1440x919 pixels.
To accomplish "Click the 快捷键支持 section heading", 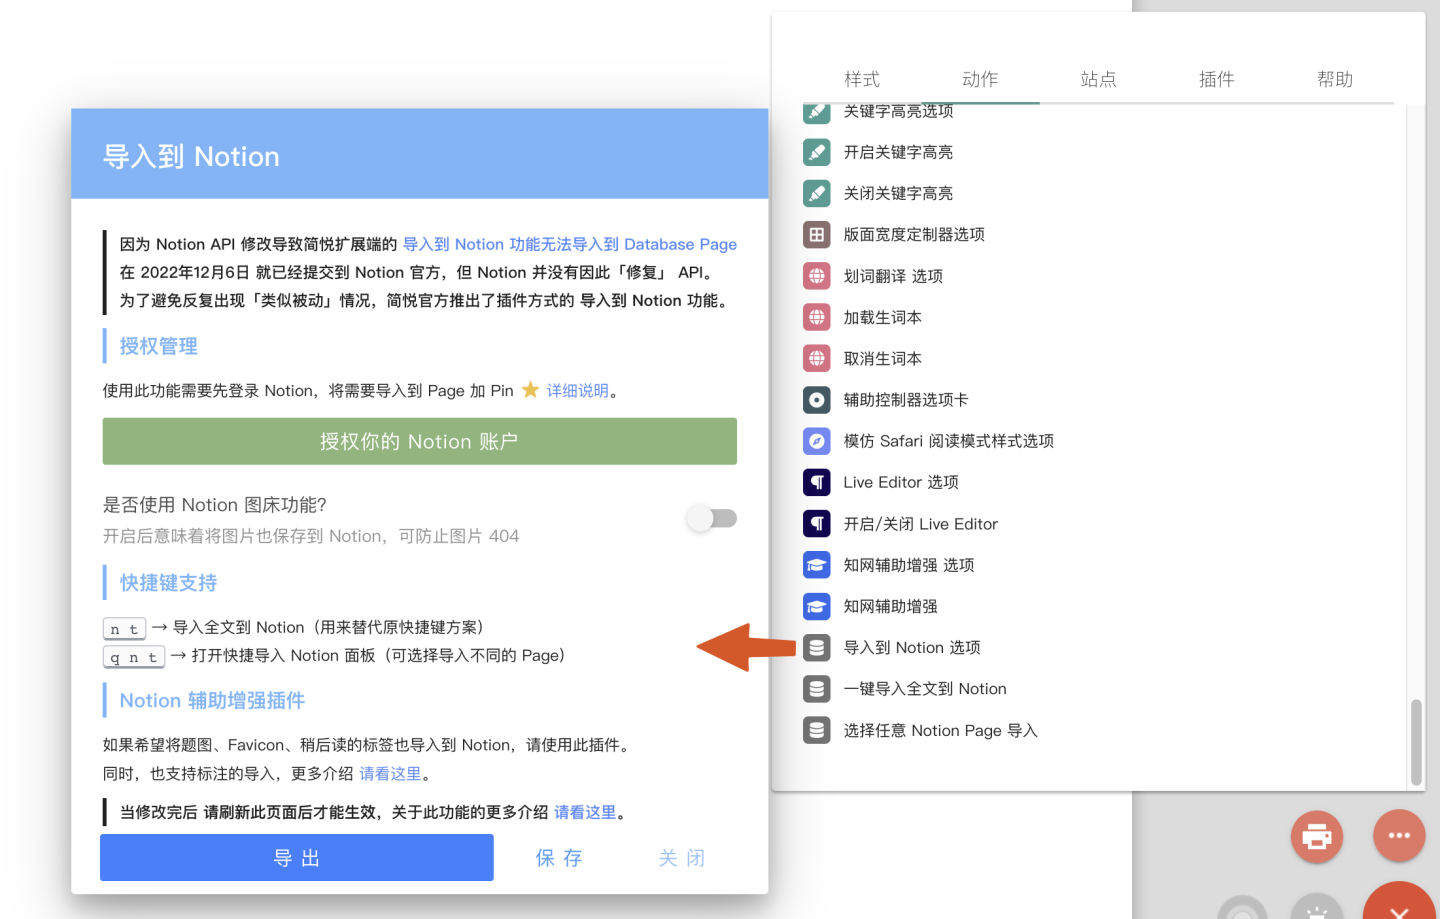I will (169, 583).
